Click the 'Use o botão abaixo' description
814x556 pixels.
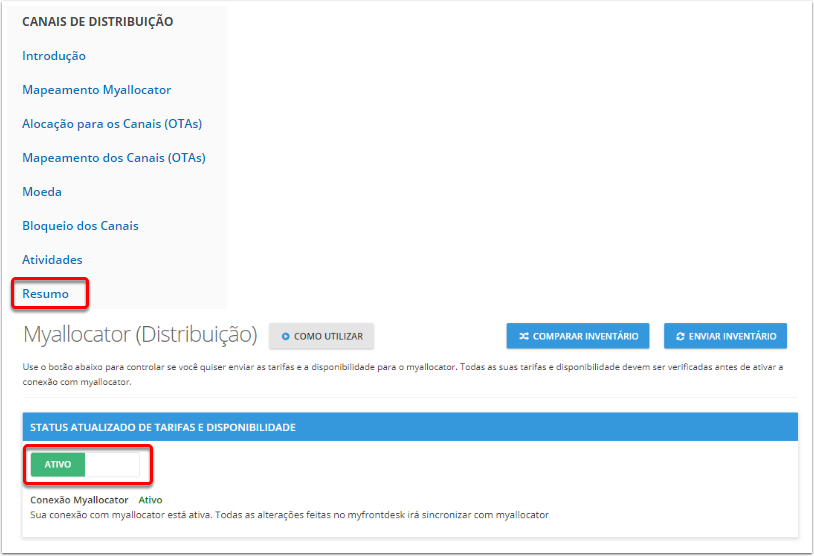[x=403, y=374]
